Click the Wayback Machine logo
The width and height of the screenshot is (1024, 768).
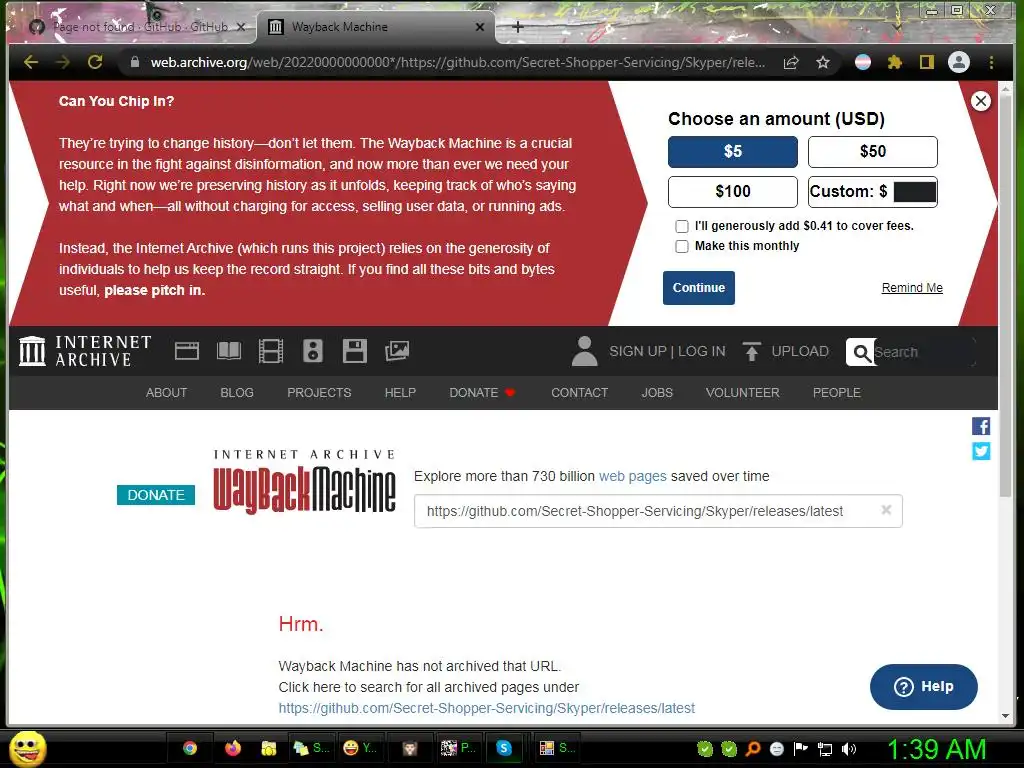tap(304, 481)
